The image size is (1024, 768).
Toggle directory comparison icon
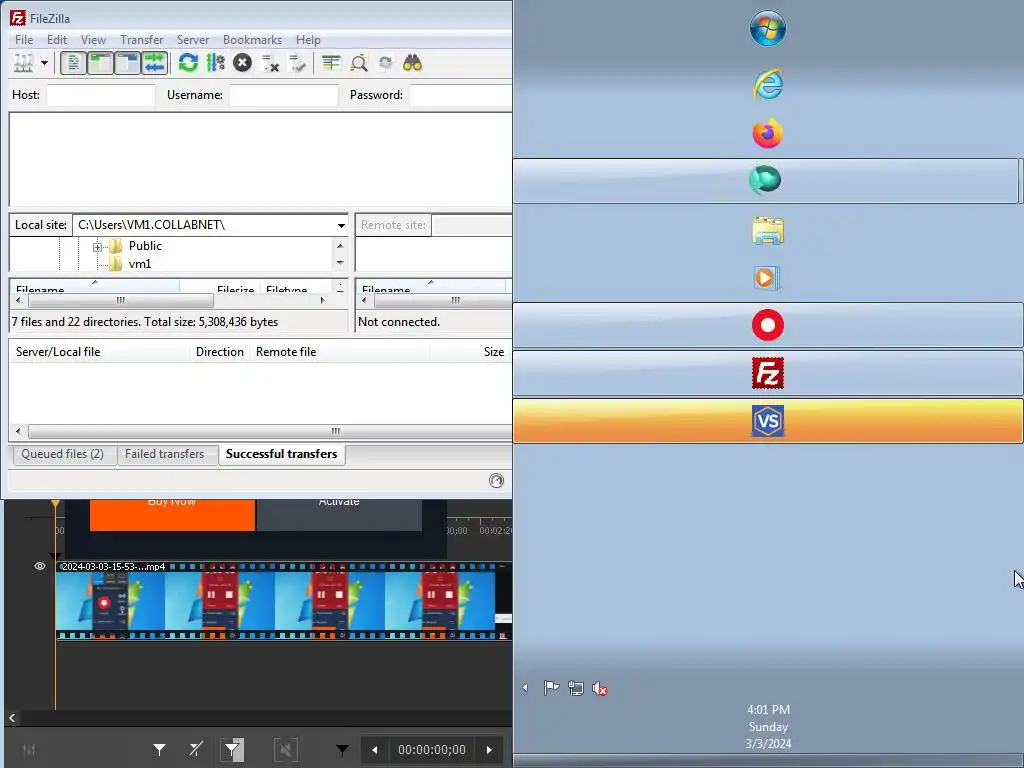359,63
